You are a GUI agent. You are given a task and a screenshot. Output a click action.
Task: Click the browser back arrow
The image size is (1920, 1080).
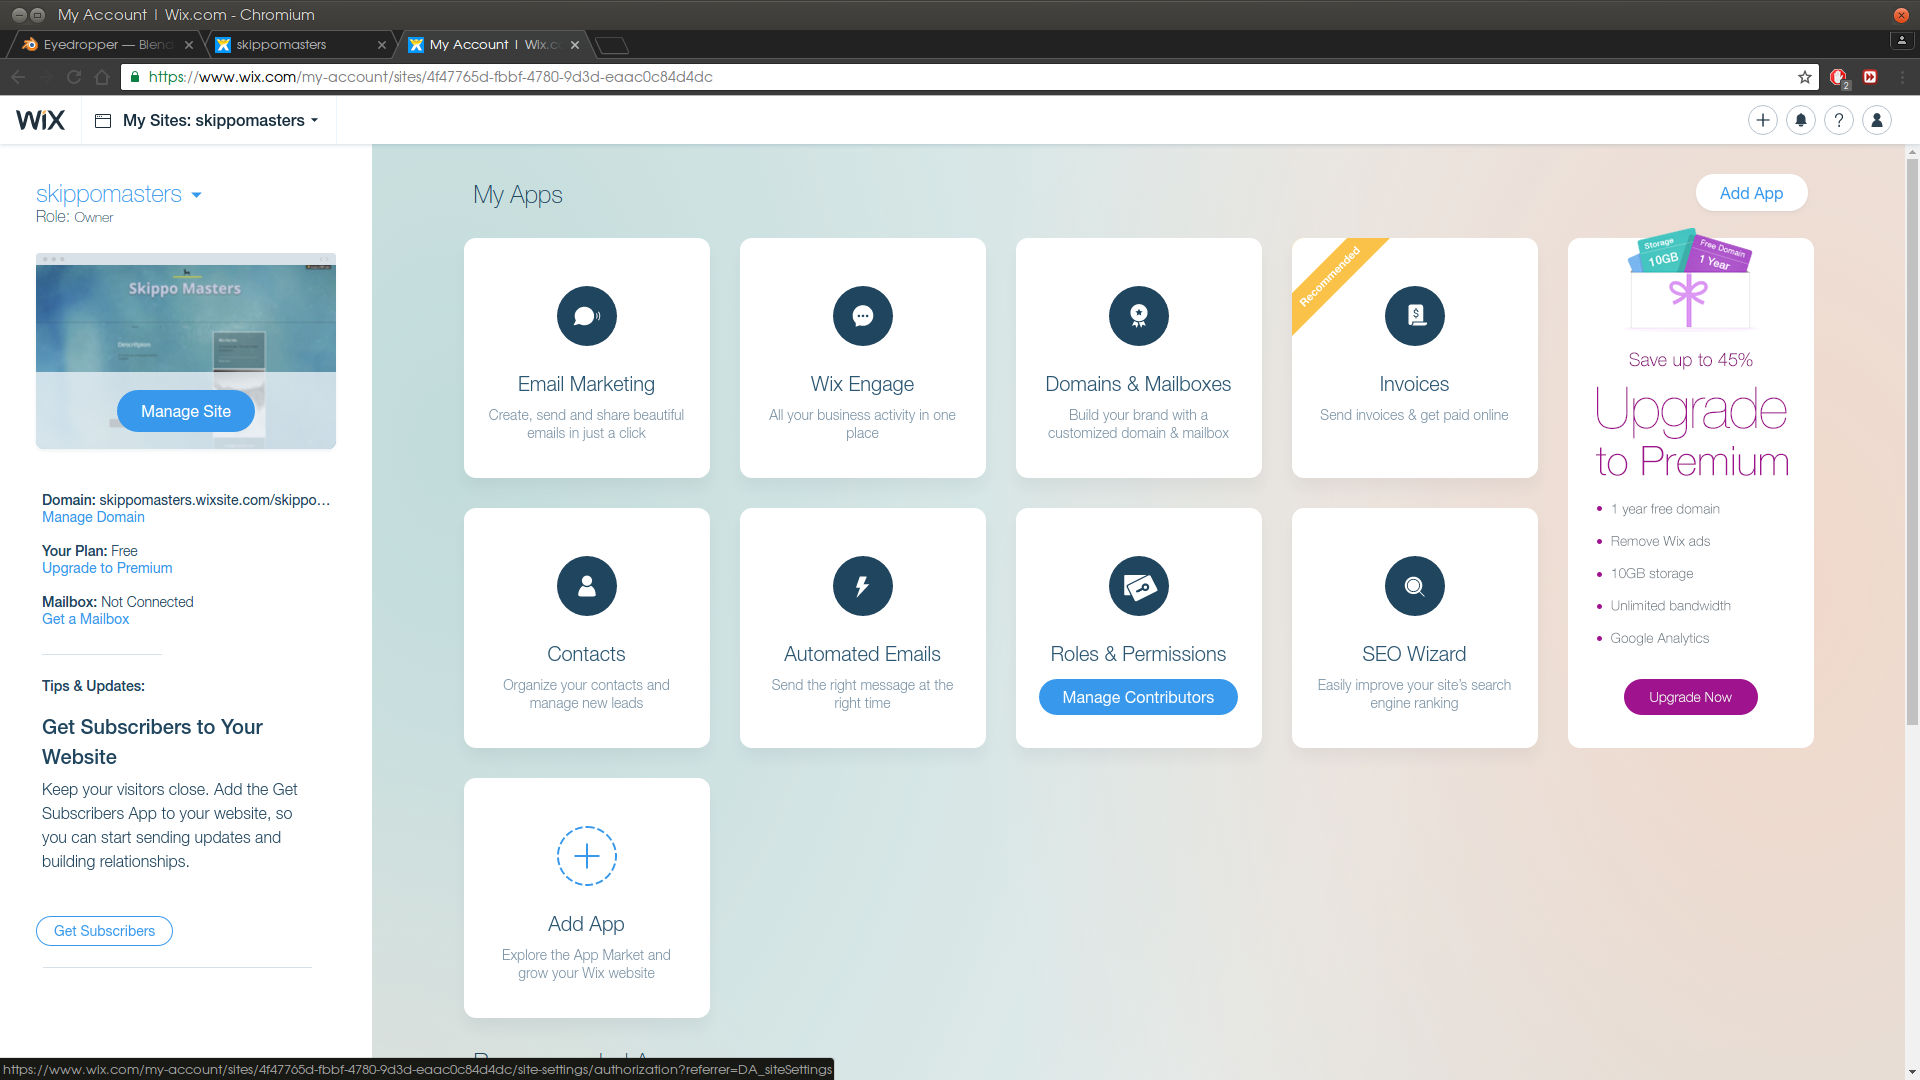click(x=18, y=77)
